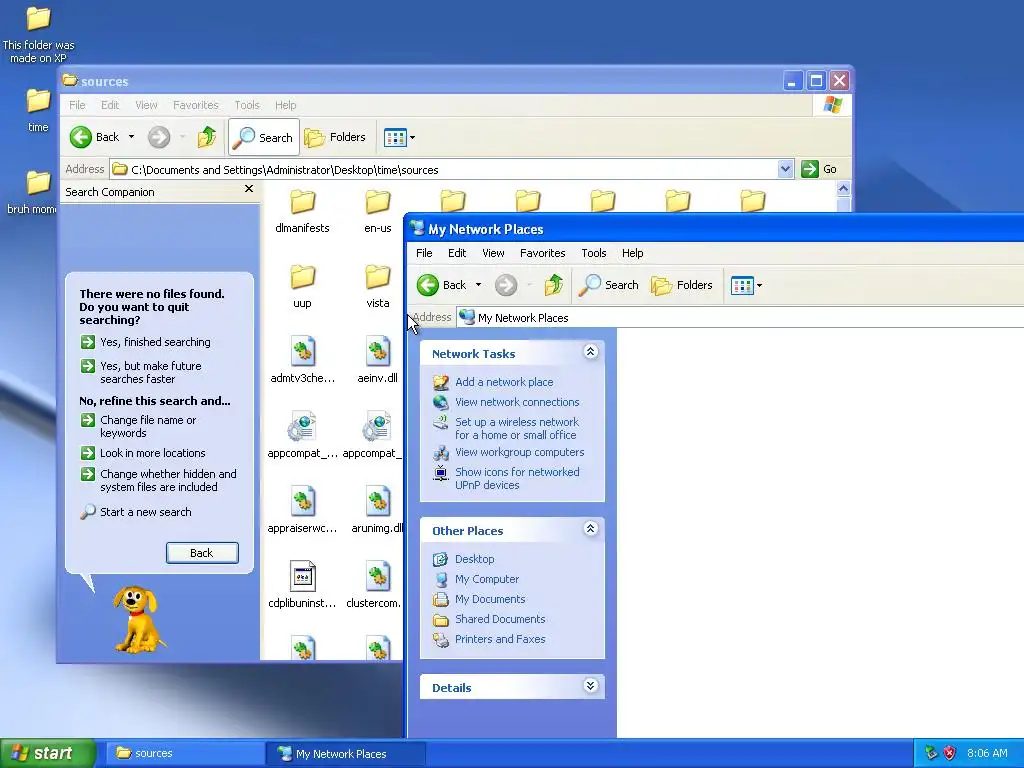
Task: Toggle Search button in sources window
Action: [x=263, y=137]
